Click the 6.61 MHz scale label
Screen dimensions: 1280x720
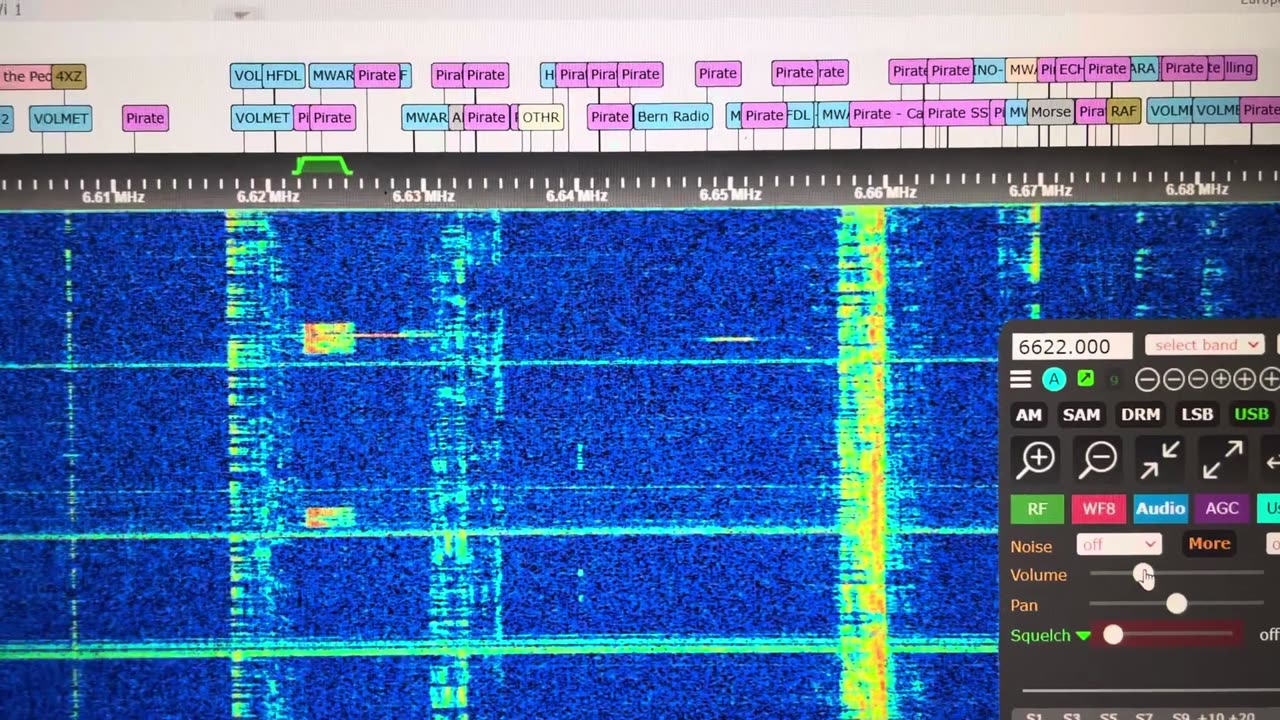[x=113, y=198]
